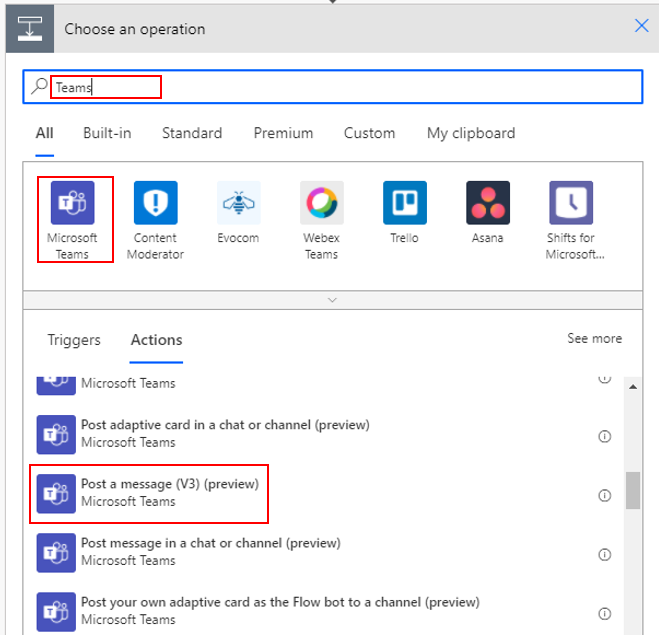Viewport: 659px width, 636px height.
Task: Click Teams icon beside Post adaptive card in chat
Action: [x=56, y=435]
